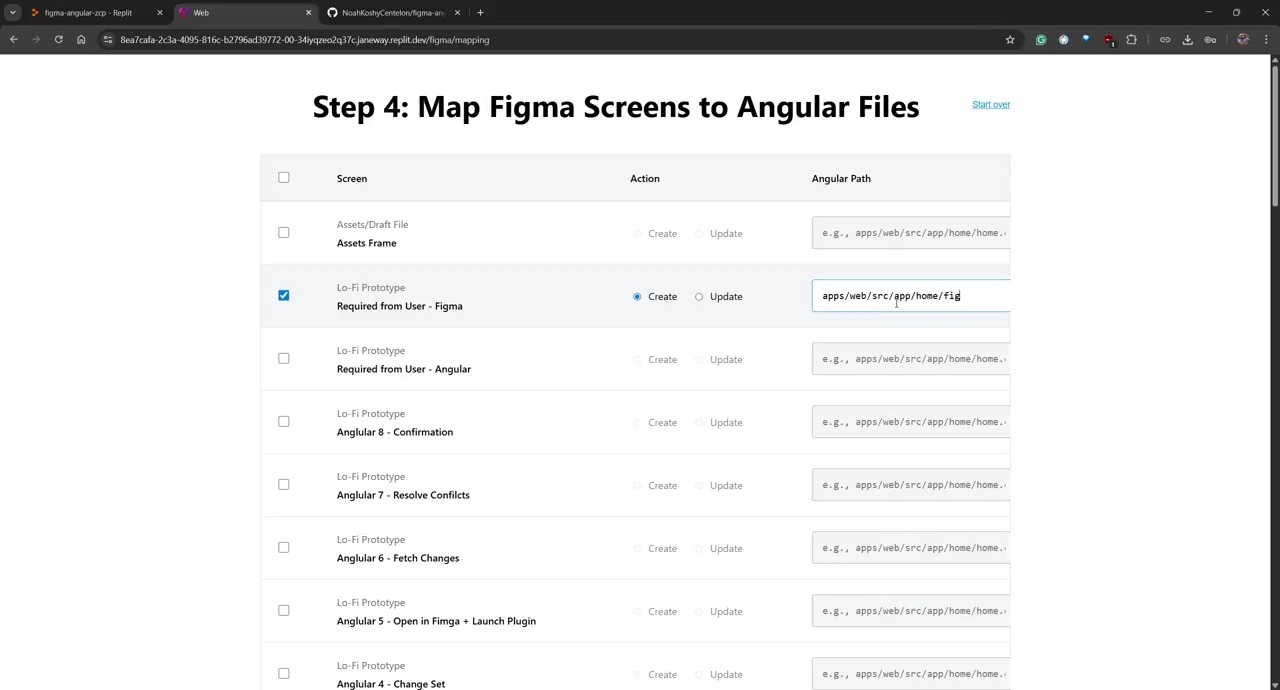Check Anglular 7 - Resolve Confilcts checkbox

click(x=284, y=485)
